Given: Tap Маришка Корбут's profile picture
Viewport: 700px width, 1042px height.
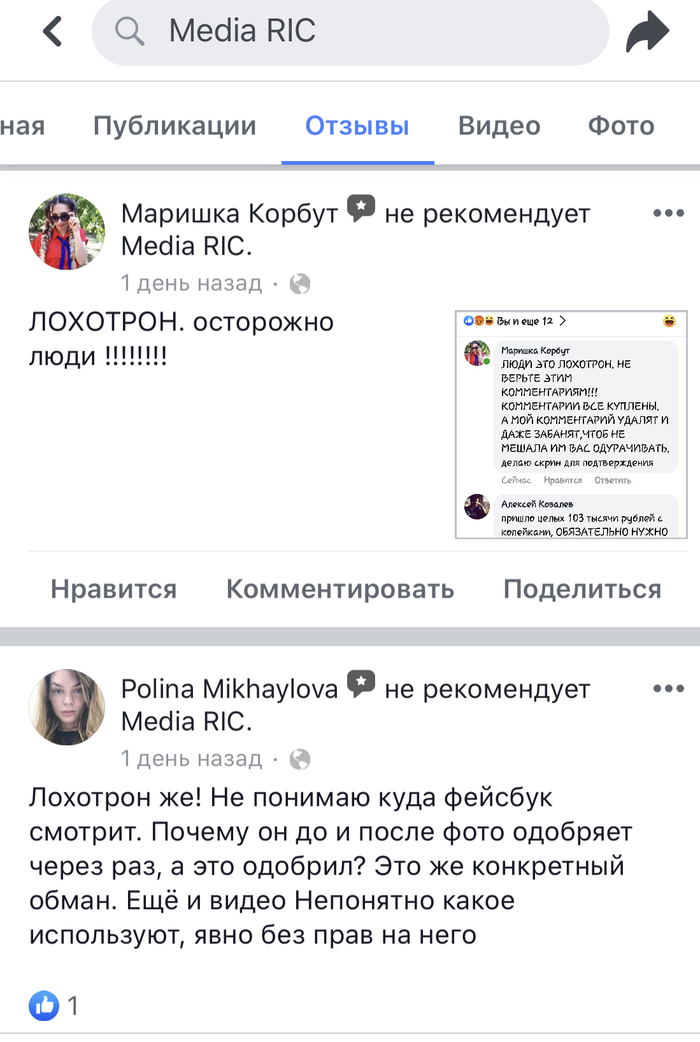Looking at the screenshot, I should click(x=66, y=232).
